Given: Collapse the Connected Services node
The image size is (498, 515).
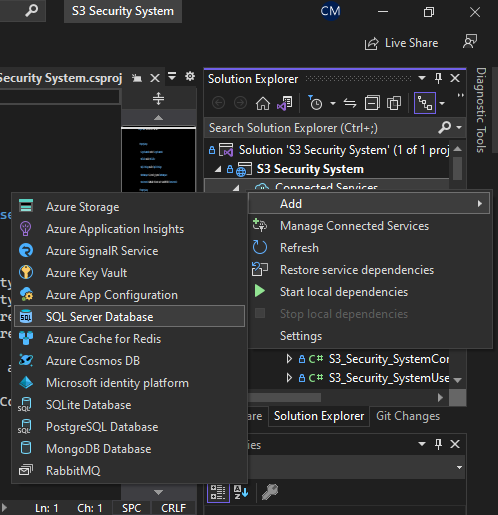Looking at the screenshot, I should point(236,188).
